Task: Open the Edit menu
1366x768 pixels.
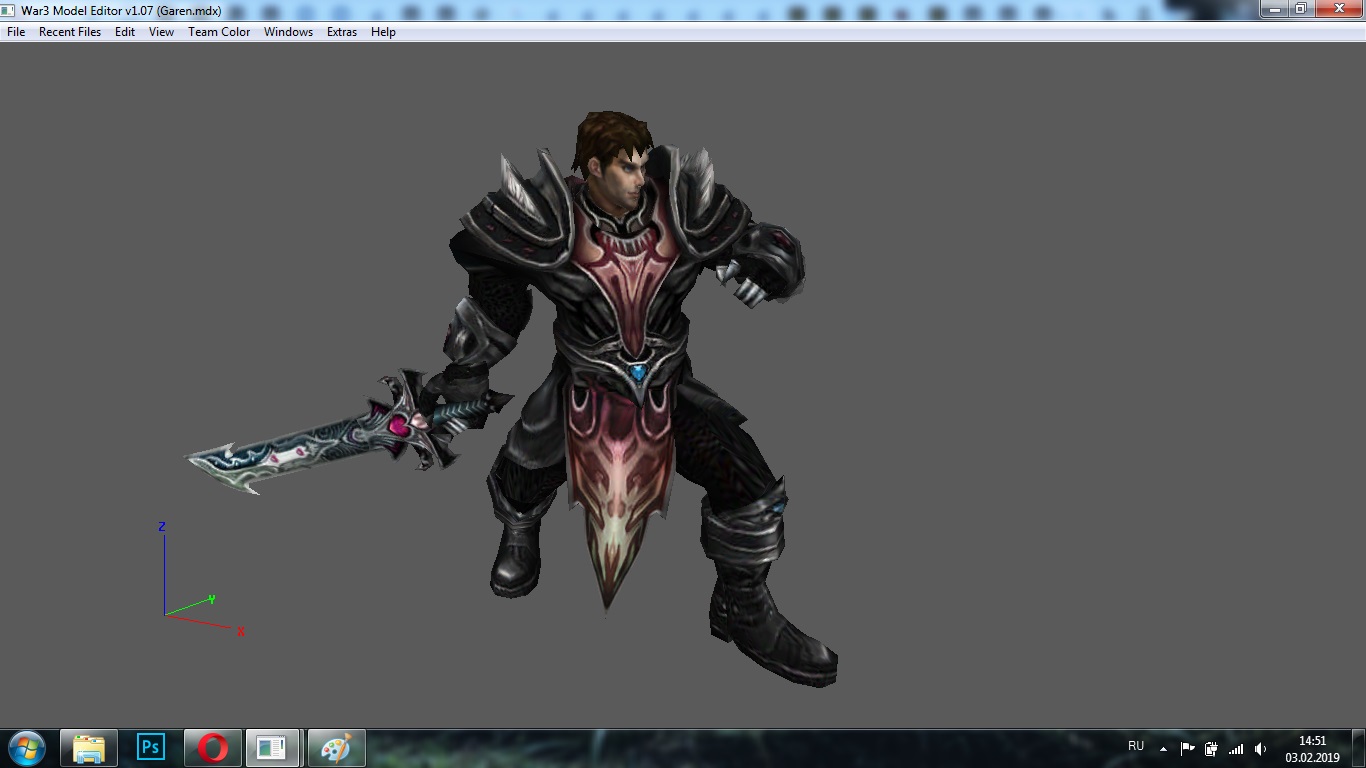Action: coord(125,32)
